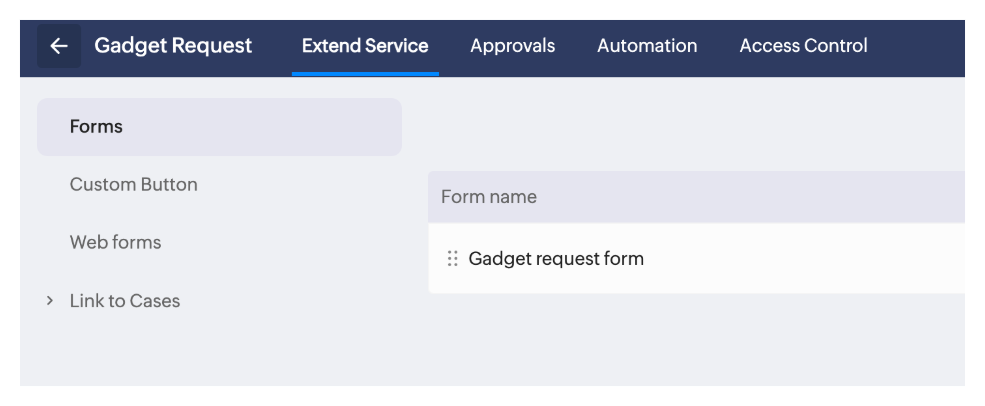Click the Form name column header

[489, 197]
